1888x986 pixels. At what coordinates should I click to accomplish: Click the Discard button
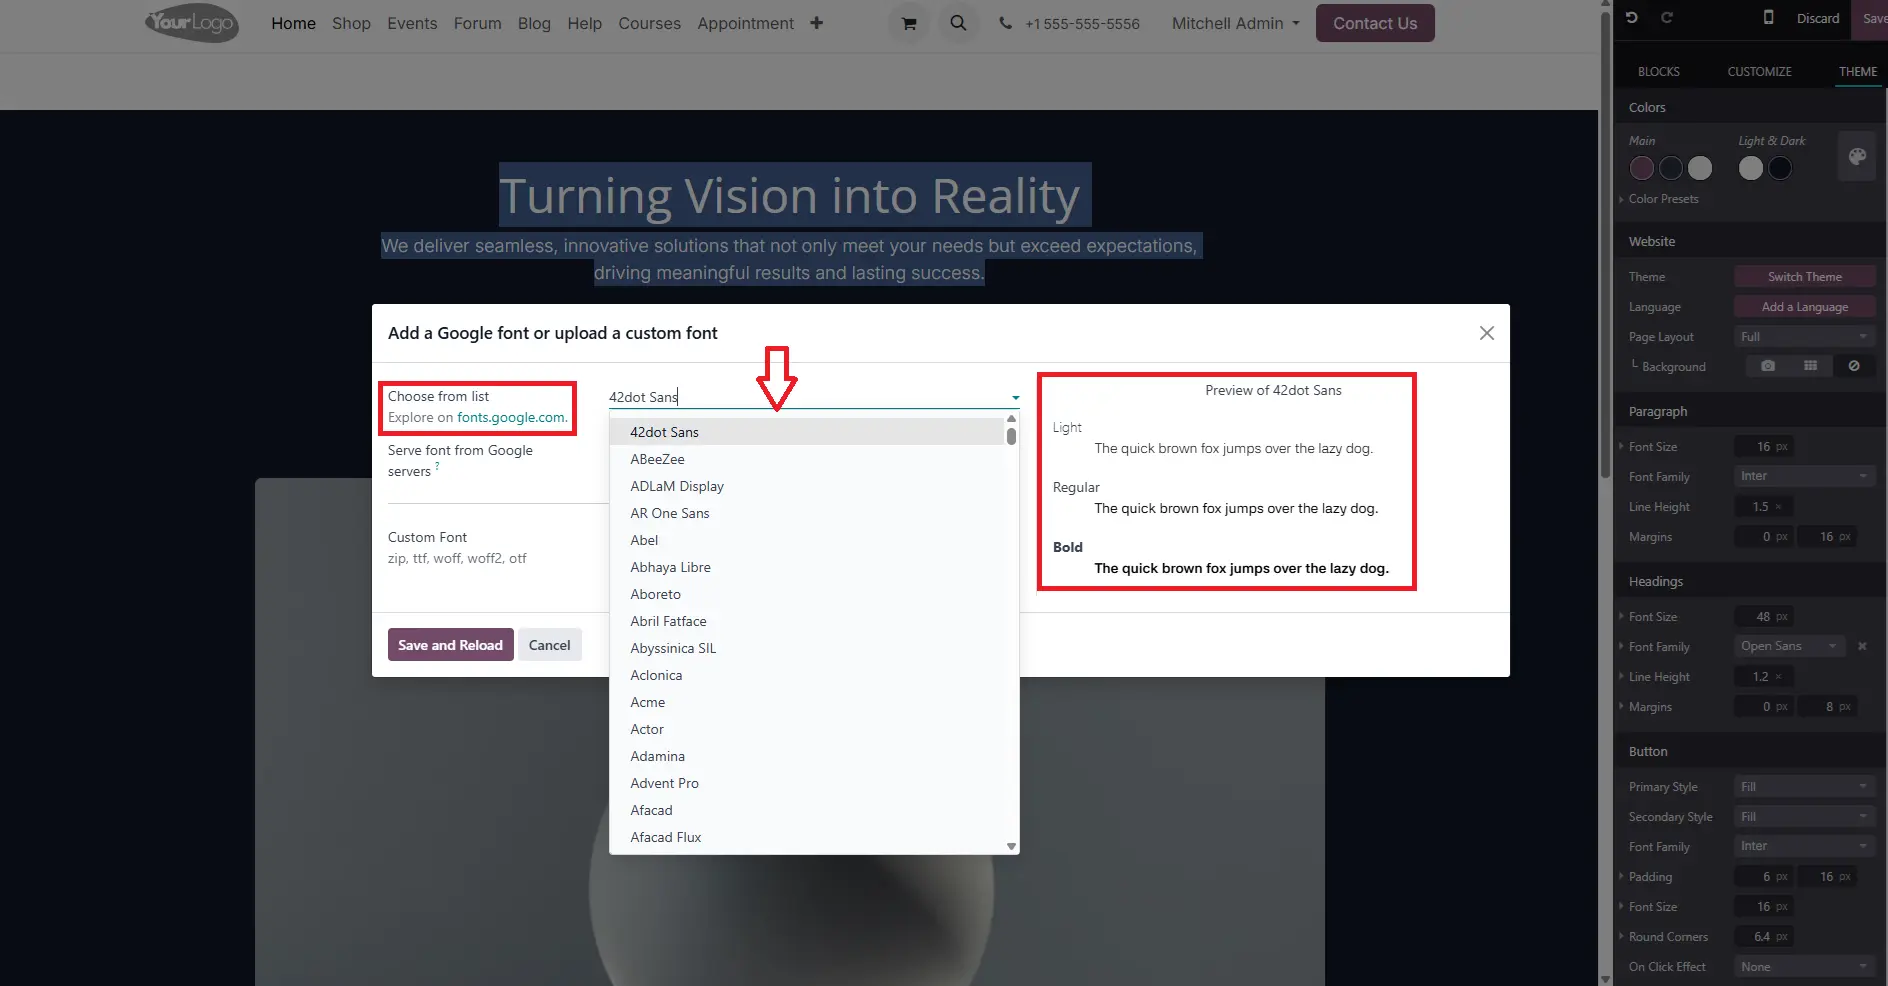click(1817, 18)
